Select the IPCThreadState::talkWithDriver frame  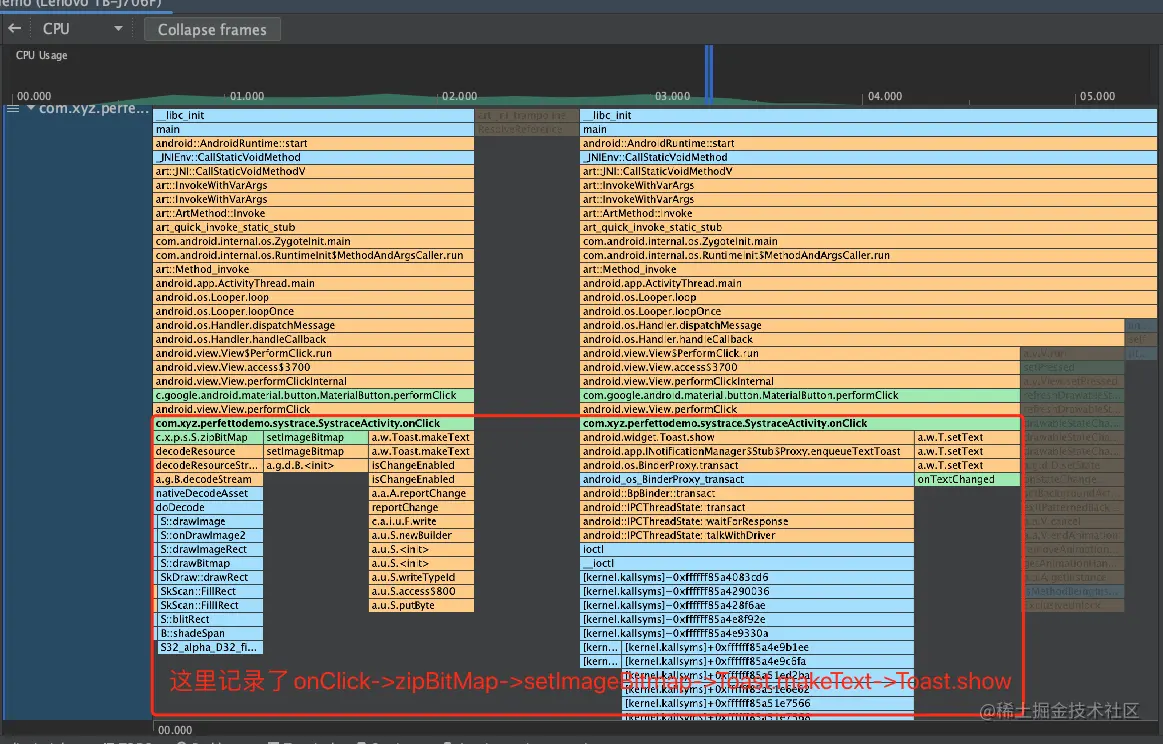[x=747, y=536]
